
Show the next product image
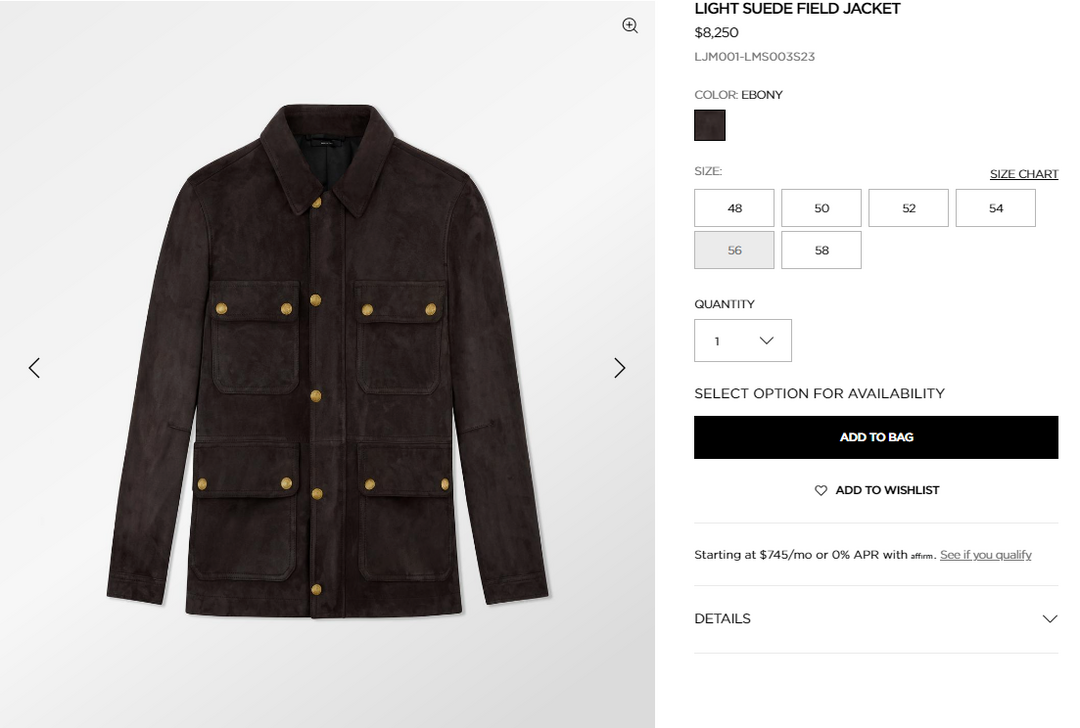pyautogui.click(x=620, y=368)
